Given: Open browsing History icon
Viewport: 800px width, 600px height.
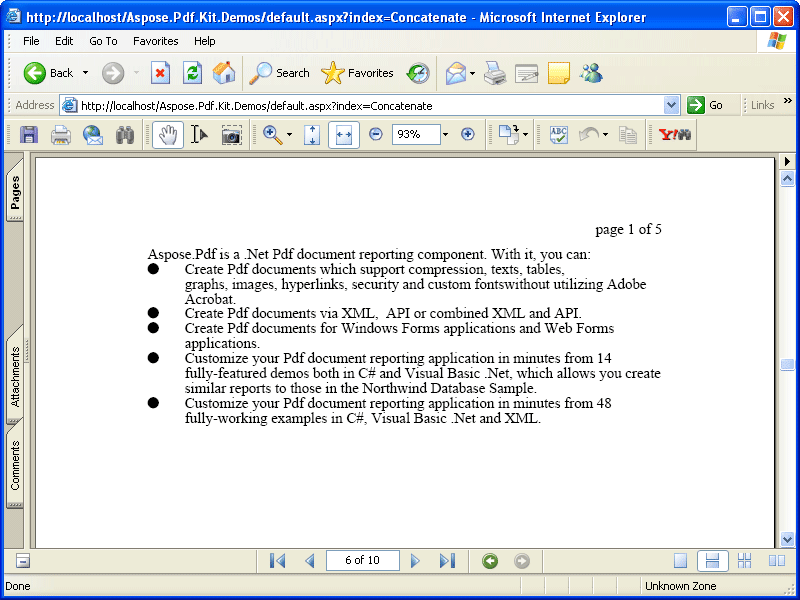Looking at the screenshot, I should click(x=418, y=73).
